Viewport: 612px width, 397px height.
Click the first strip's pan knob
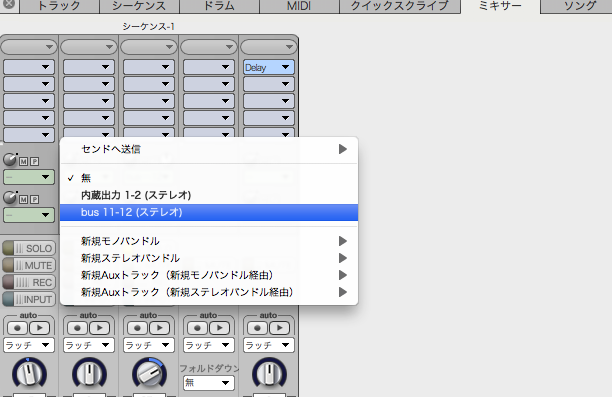29,374
